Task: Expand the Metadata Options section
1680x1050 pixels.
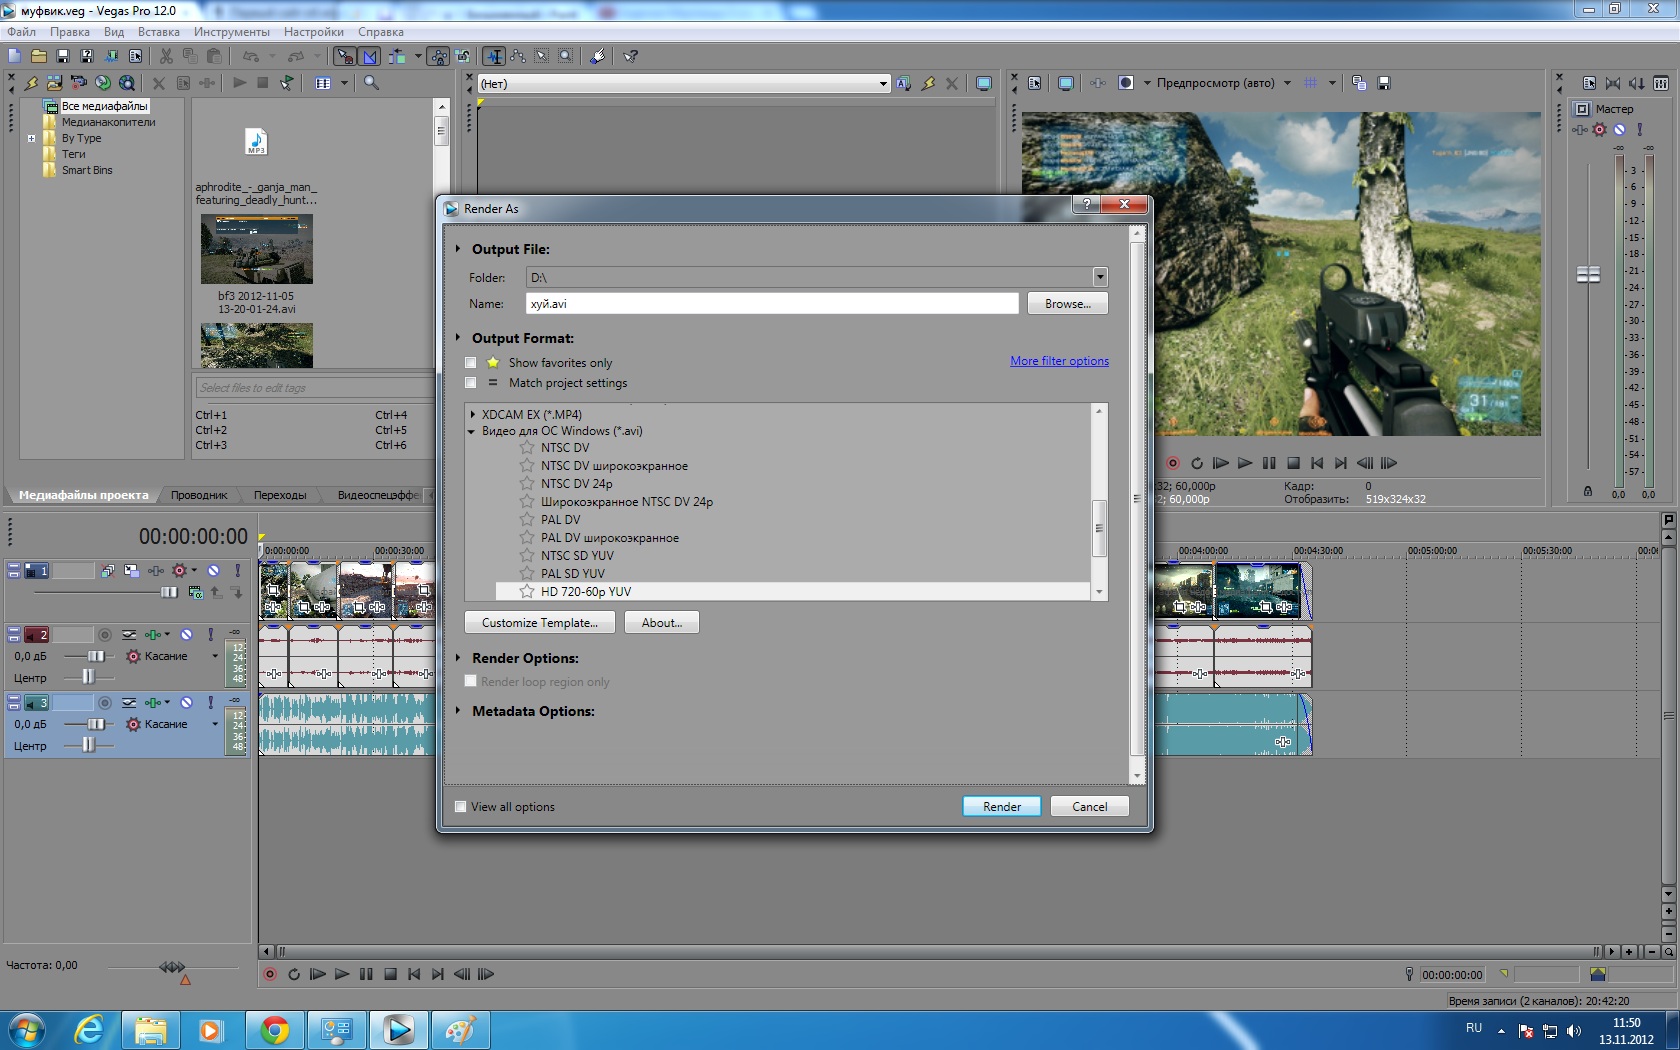Action: tap(458, 711)
